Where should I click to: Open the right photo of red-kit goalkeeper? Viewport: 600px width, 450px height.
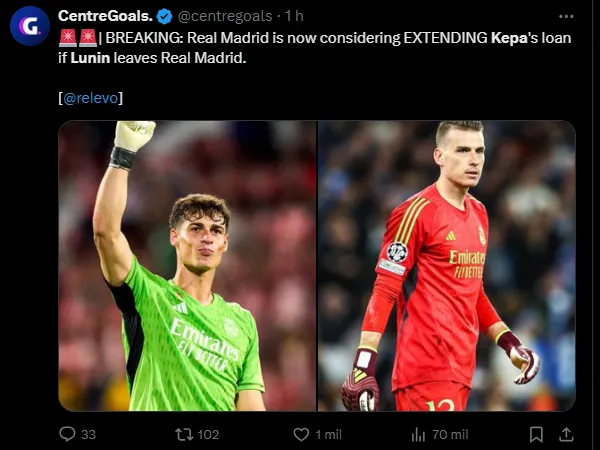pyautogui.click(x=446, y=266)
